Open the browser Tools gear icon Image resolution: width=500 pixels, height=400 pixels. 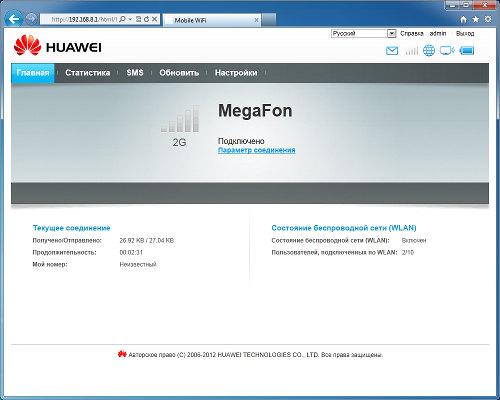(488, 19)
